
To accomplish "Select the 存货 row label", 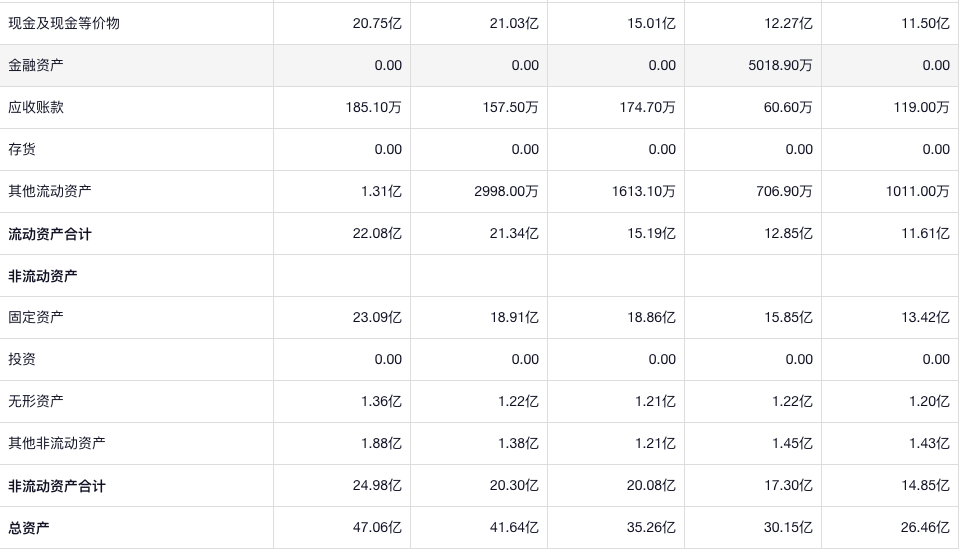I will pyautogui.click(x=22, y=149).
